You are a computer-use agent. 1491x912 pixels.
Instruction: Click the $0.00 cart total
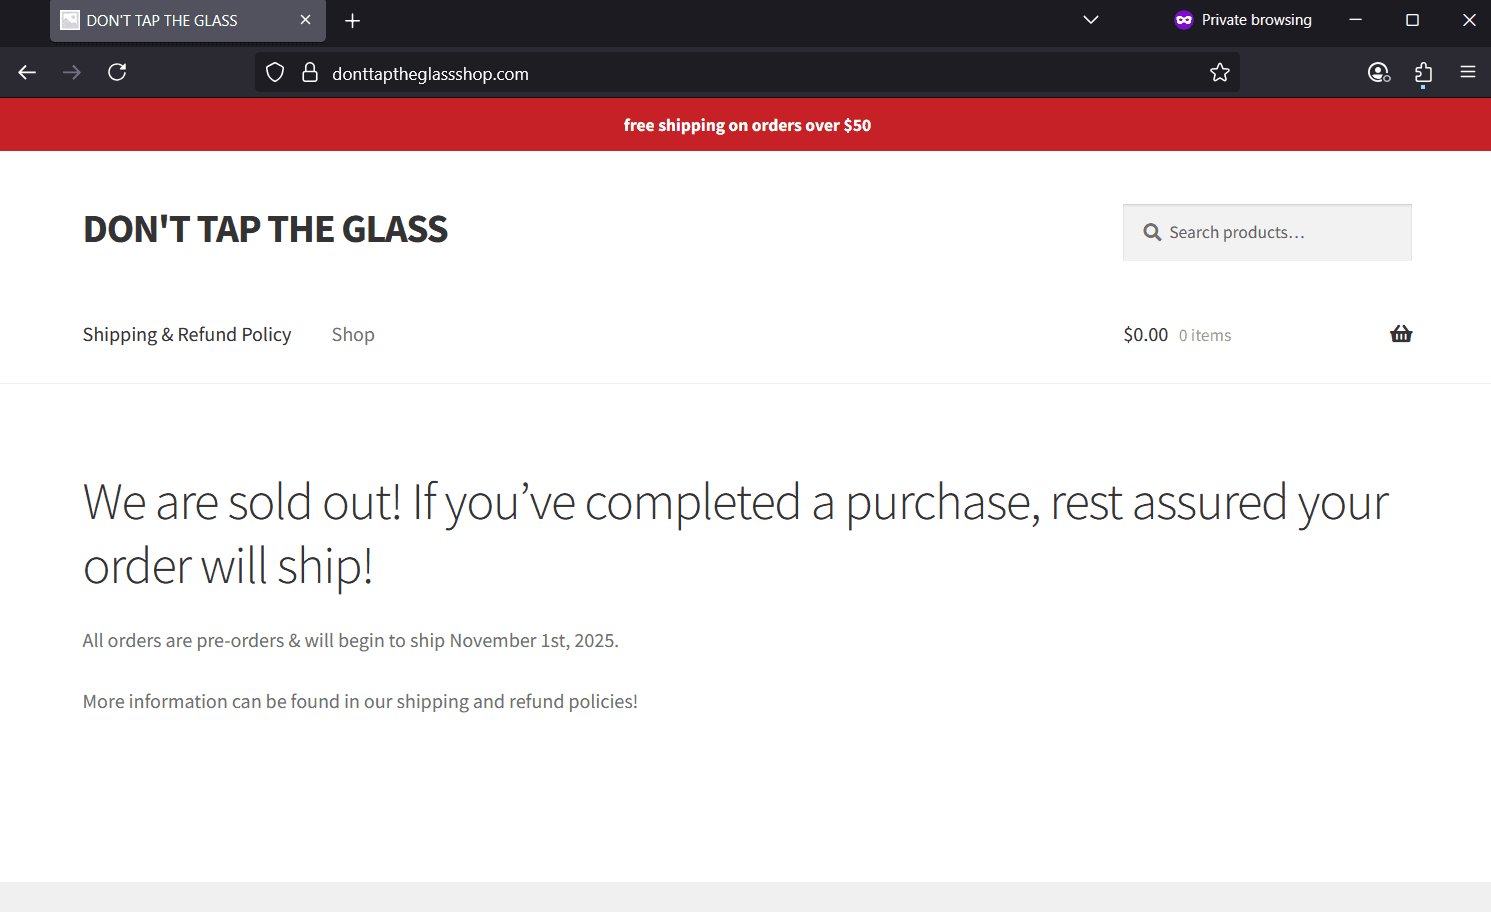(x=1145, y=334)
